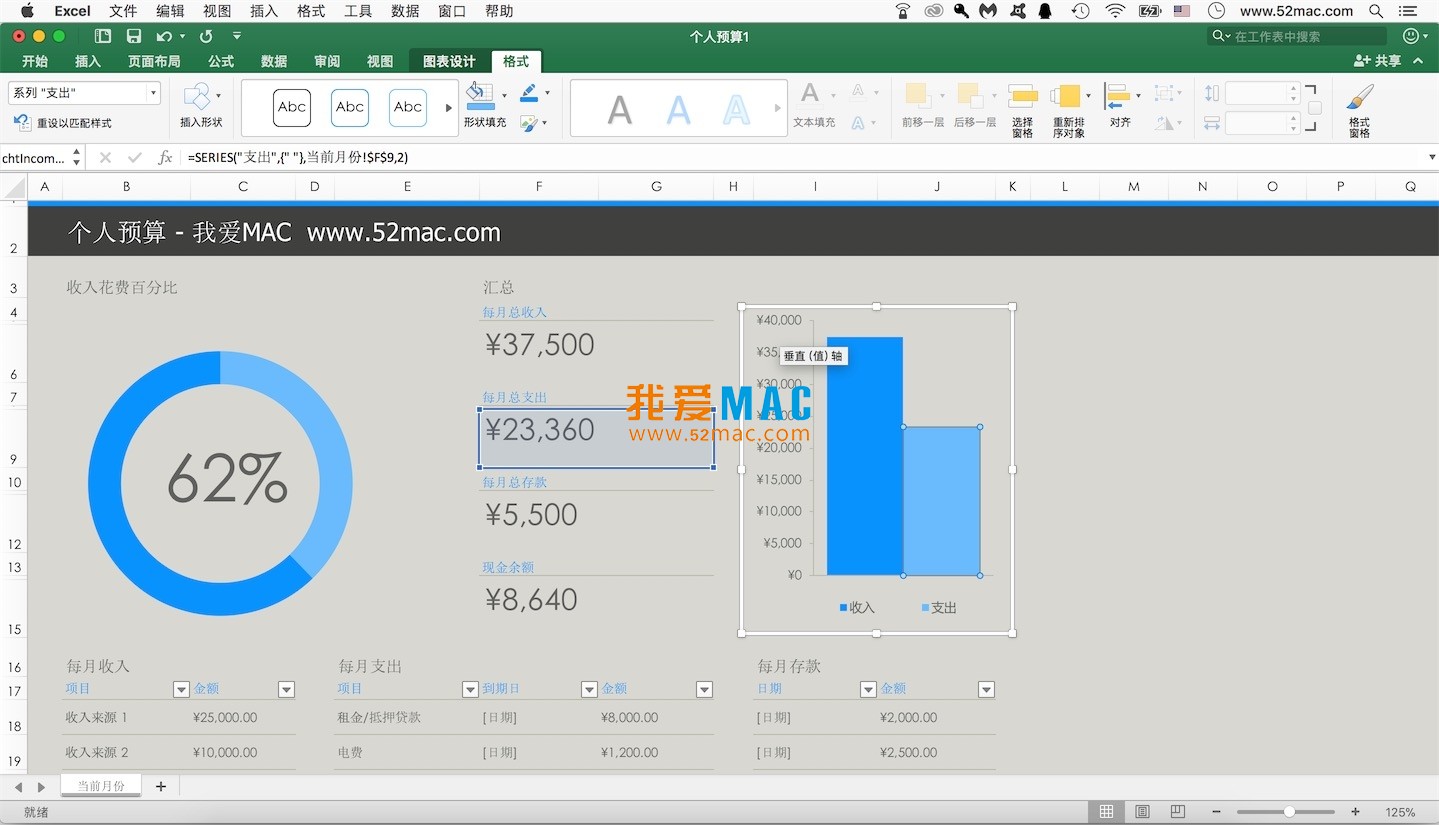Select column F header

tap(539, 186)
